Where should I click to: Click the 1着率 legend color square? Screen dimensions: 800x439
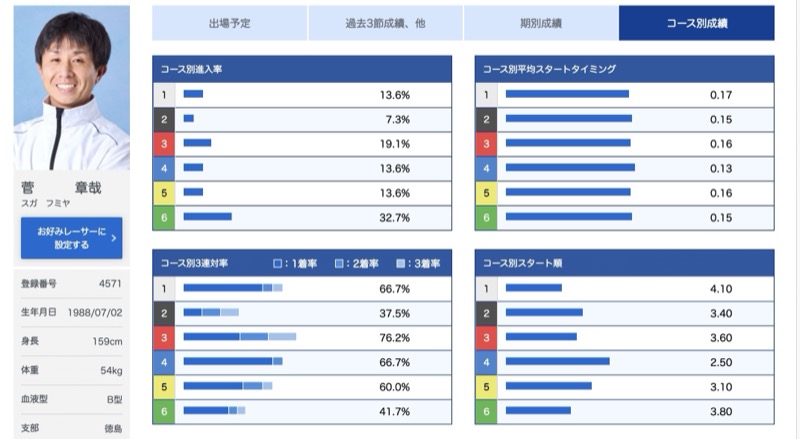click(x=278, y=264)
